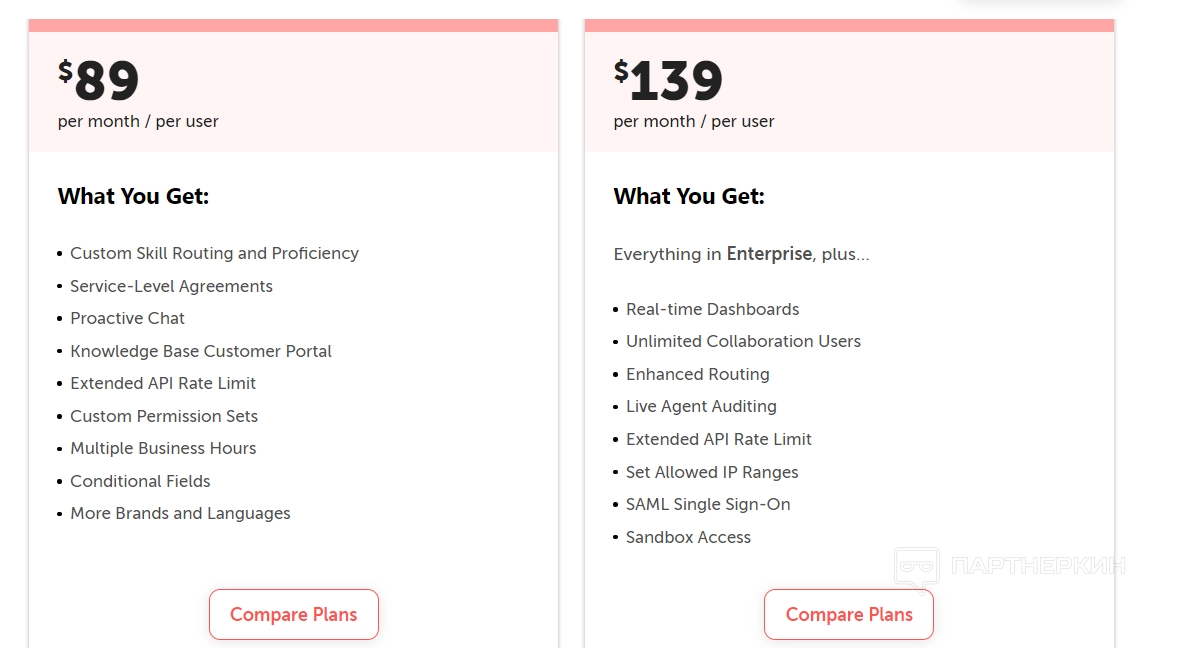Select the Custom Skill Routing and Proficiency item

tap(214, 253)
